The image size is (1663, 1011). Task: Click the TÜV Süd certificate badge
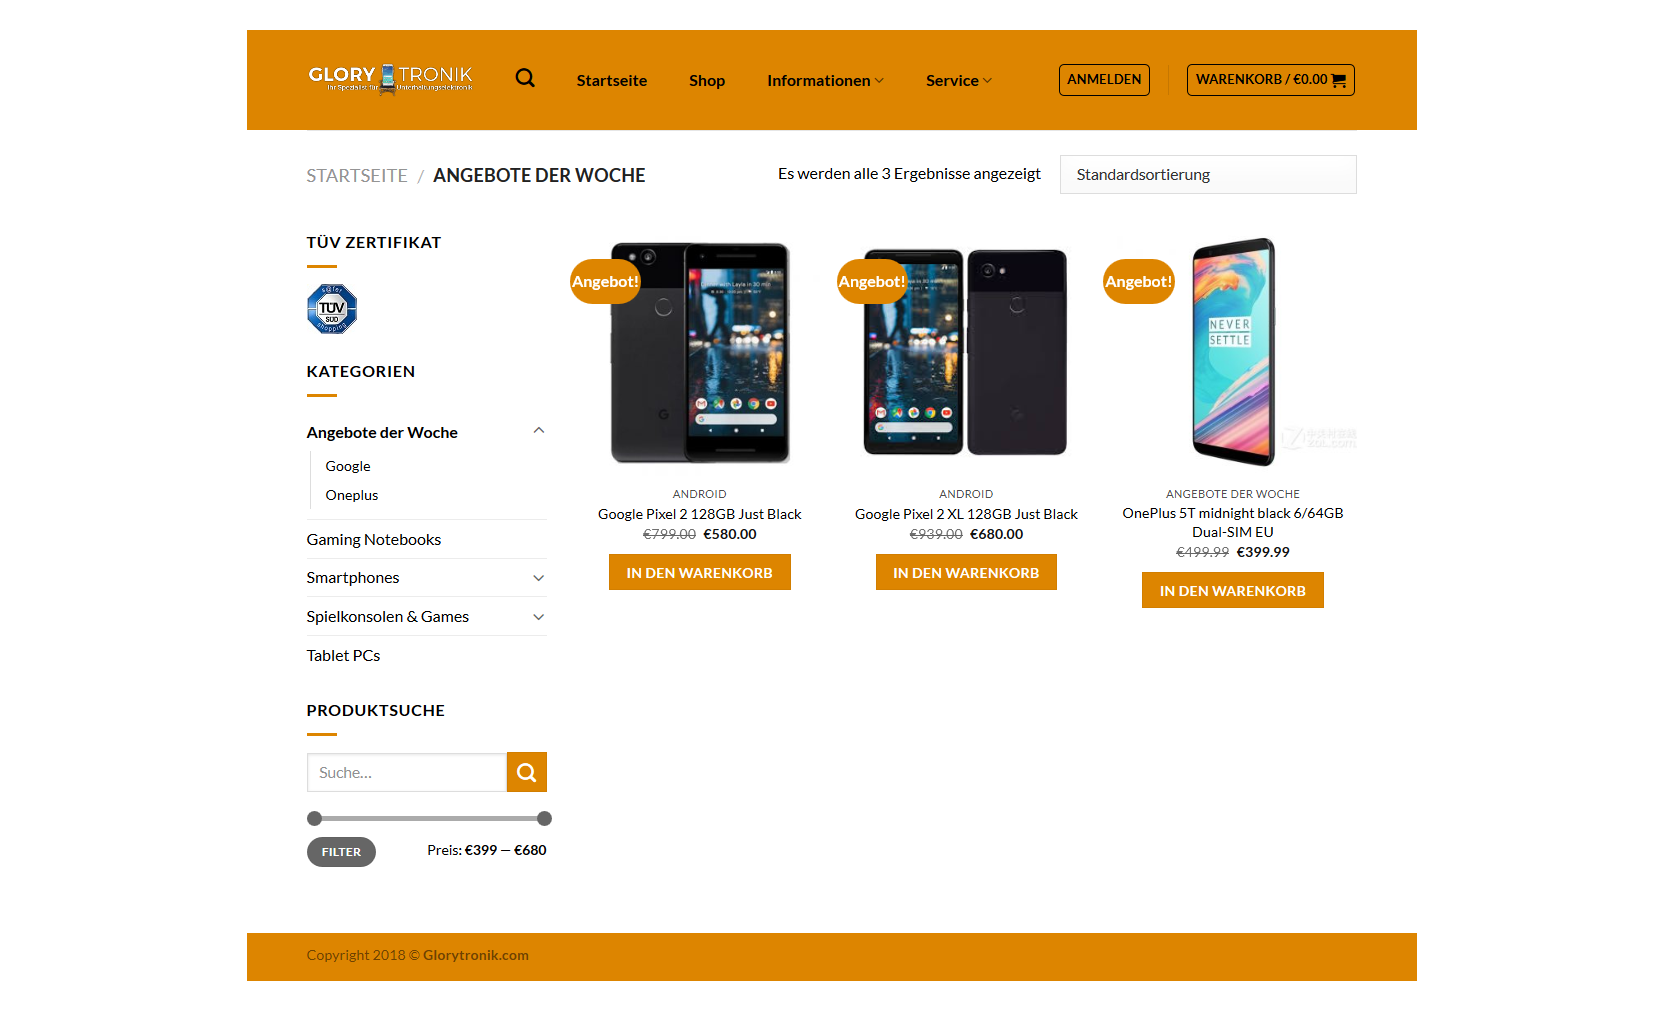(332, 309)
